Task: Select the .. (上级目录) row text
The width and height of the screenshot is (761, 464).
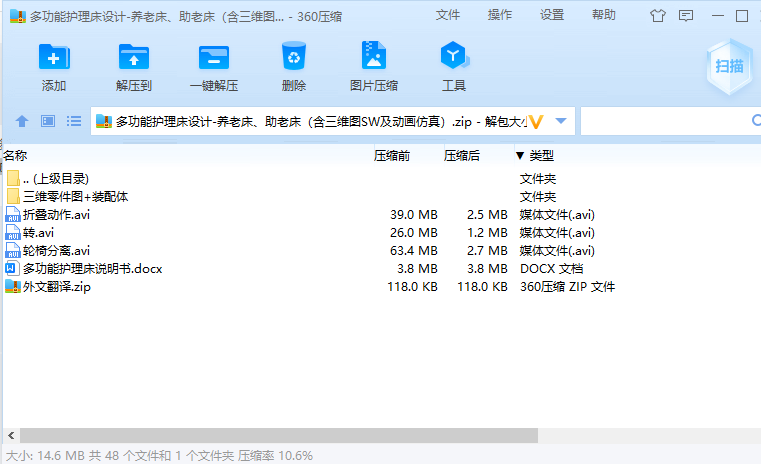Action: pos(56,179)
